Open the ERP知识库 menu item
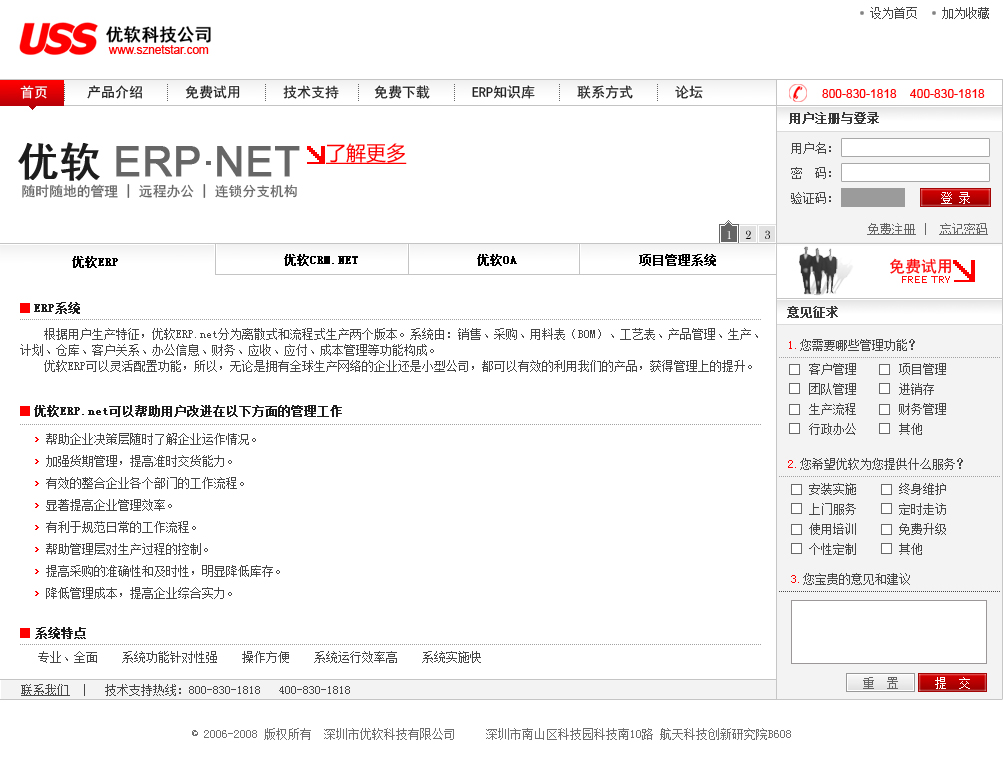 point(503,93)
